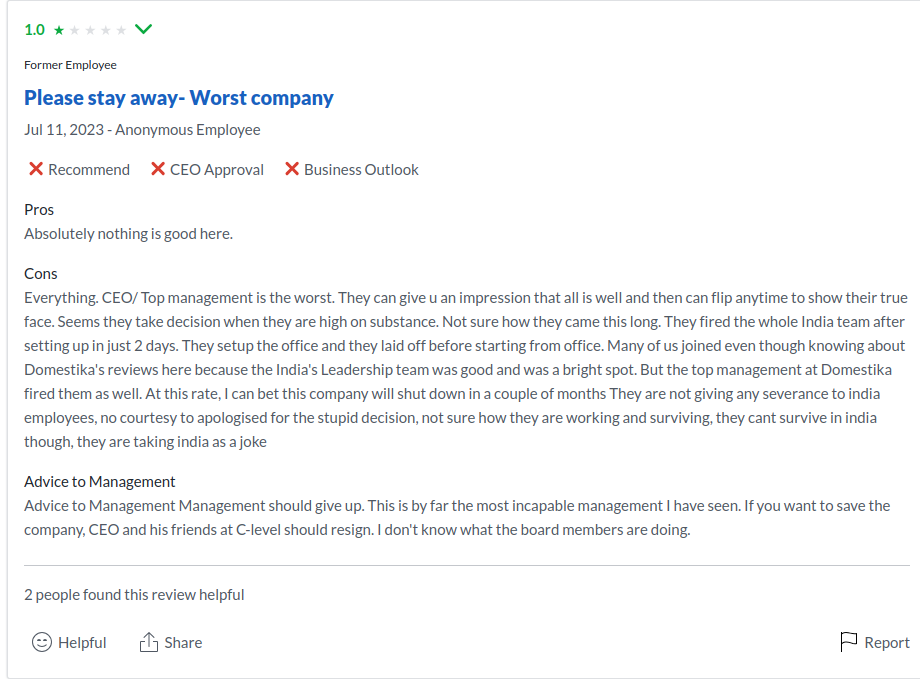Click the Share upload arrow icon
Image resolution: width=920 pixels, height=679 pixels.
point(149,642)
